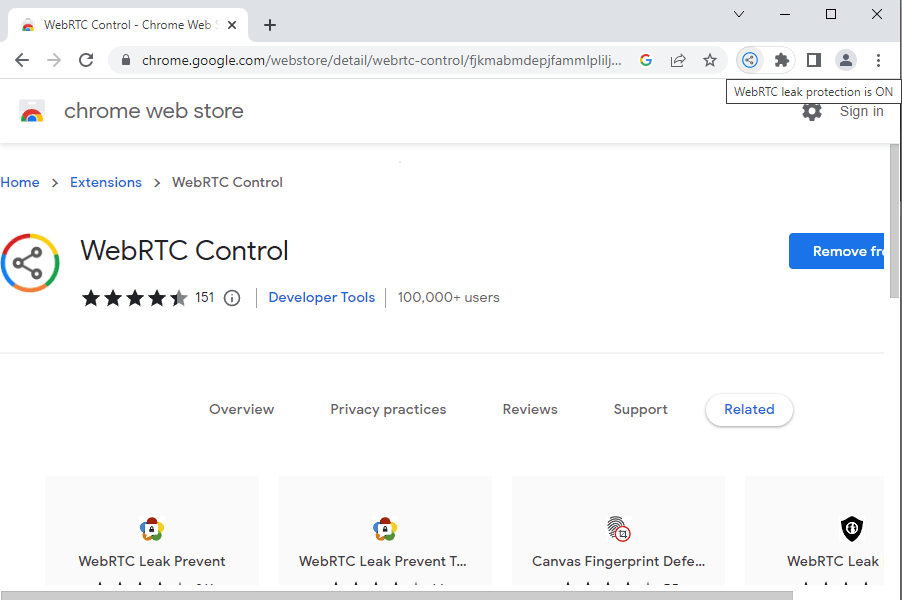This screenshot has height=600, width=902.
Task: Switch to the Reviews tab
Action: pyautogui.click(x=530, y=410)
